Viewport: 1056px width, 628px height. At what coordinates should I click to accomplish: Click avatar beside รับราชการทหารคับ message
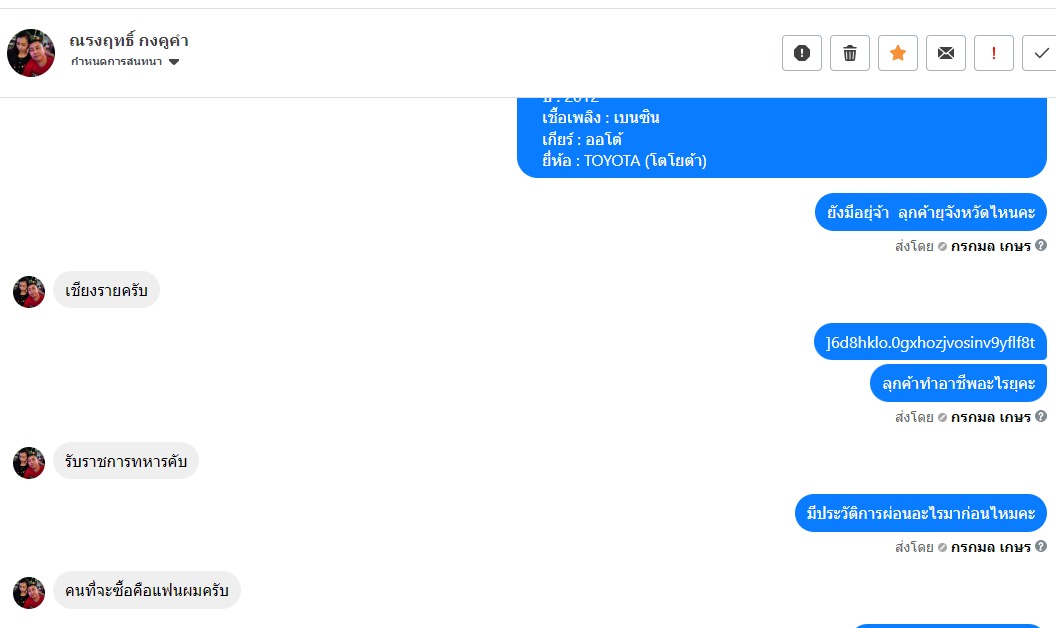coord(29,462)
